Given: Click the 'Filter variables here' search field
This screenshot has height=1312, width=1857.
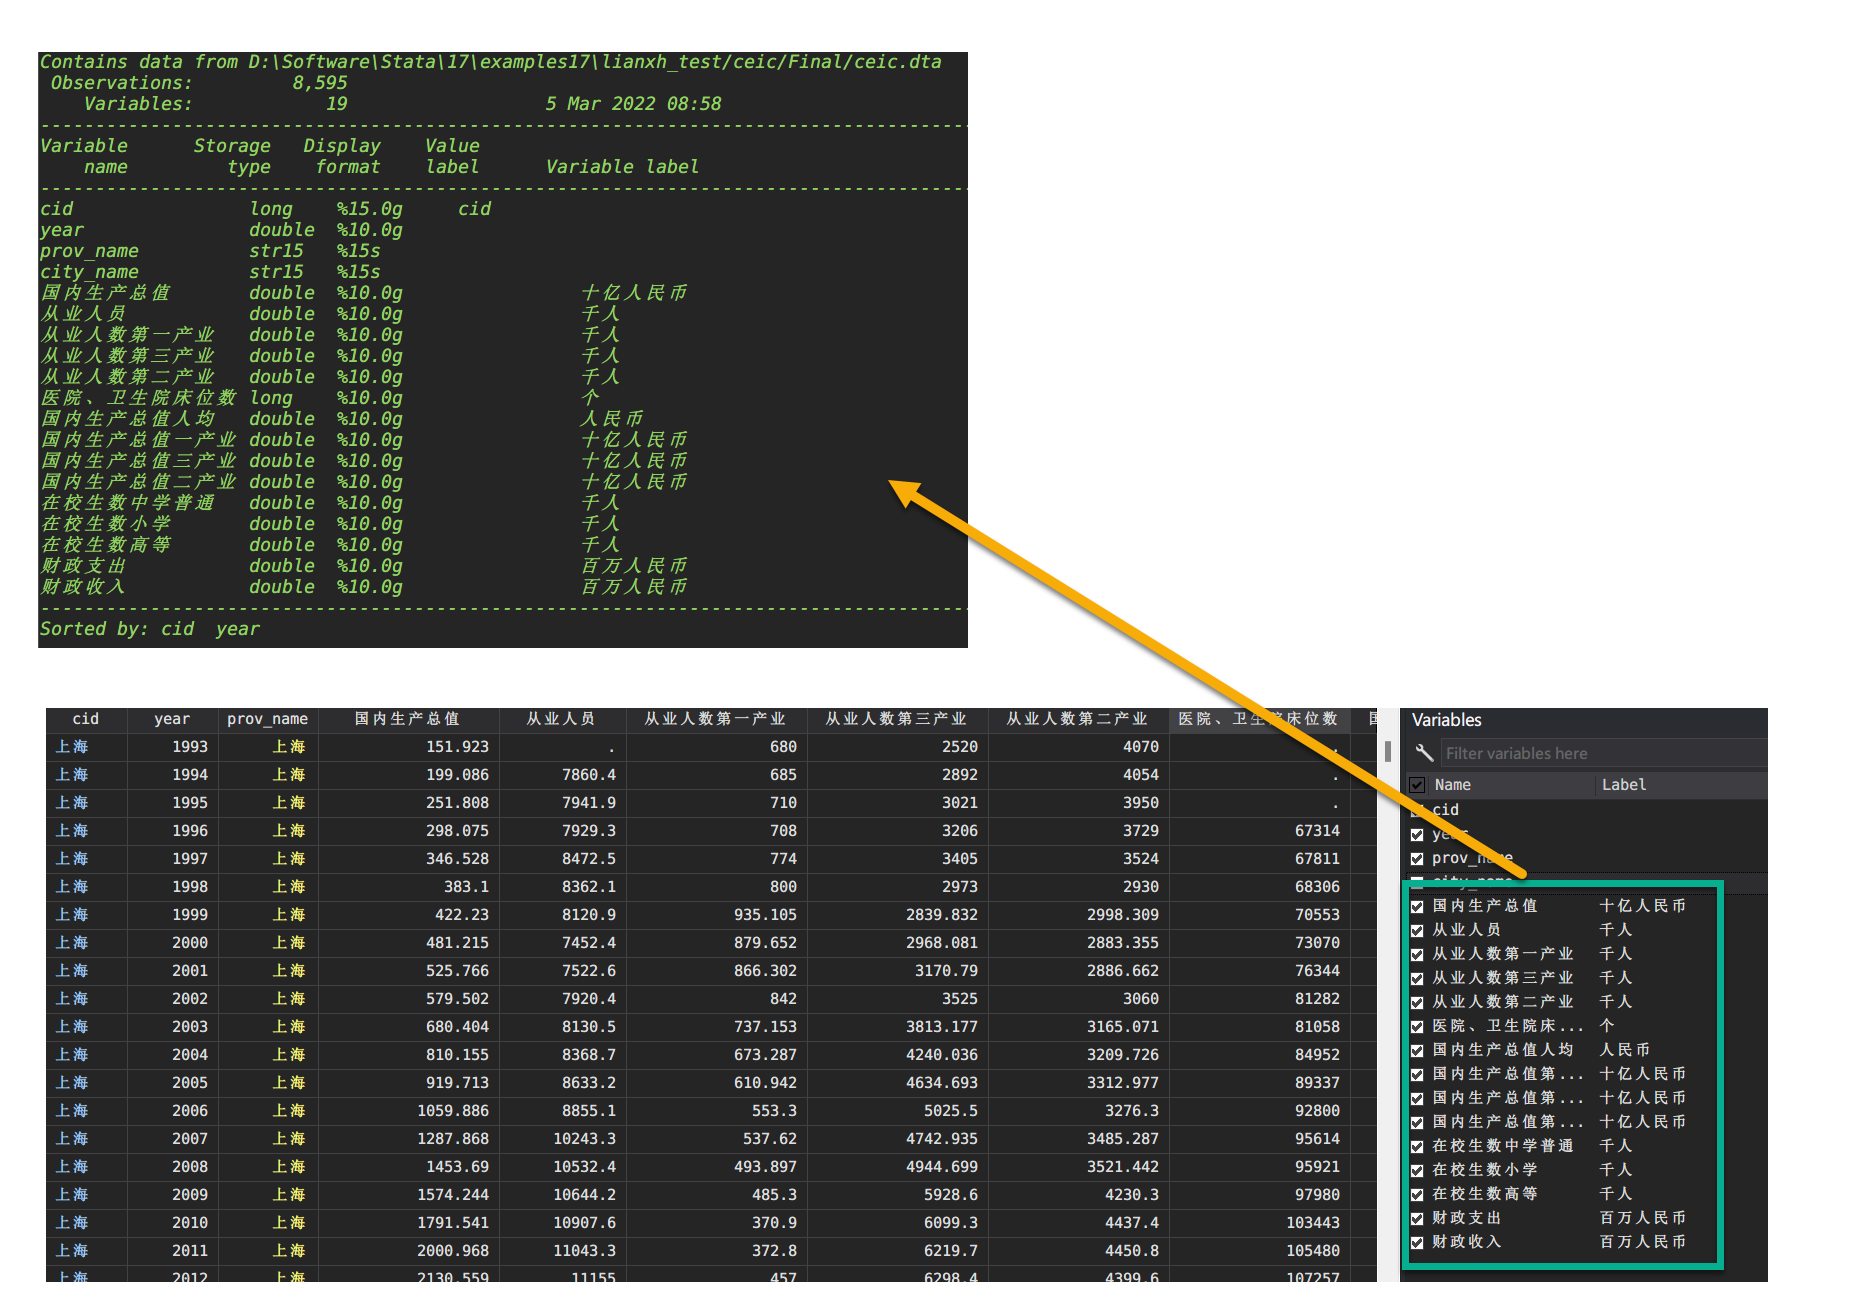Looking at the screenshot, I should 1600,753.
